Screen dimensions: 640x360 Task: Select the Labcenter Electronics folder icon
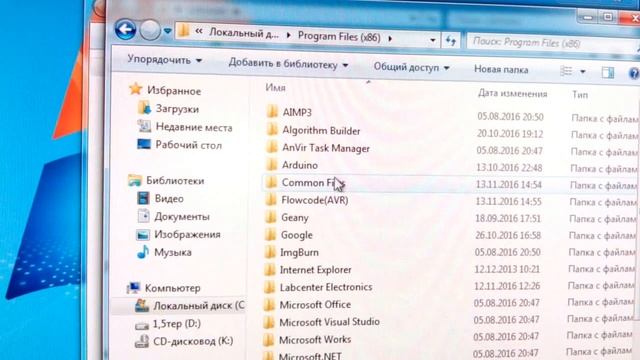[x=269, y=287]
